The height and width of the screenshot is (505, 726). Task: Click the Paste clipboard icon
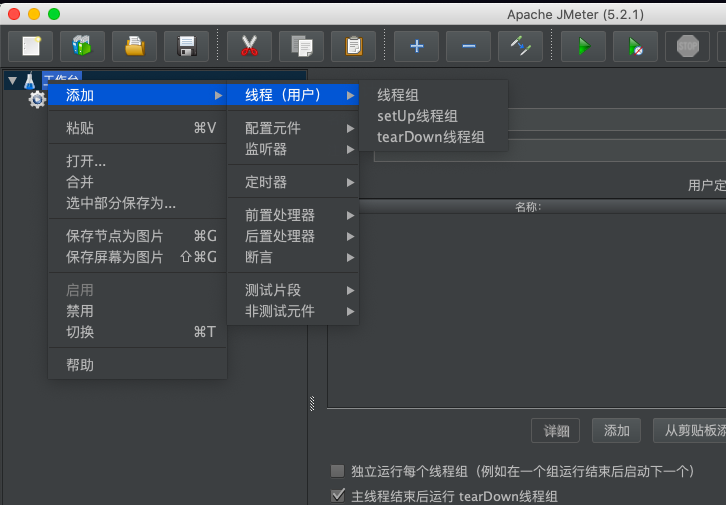353,46
